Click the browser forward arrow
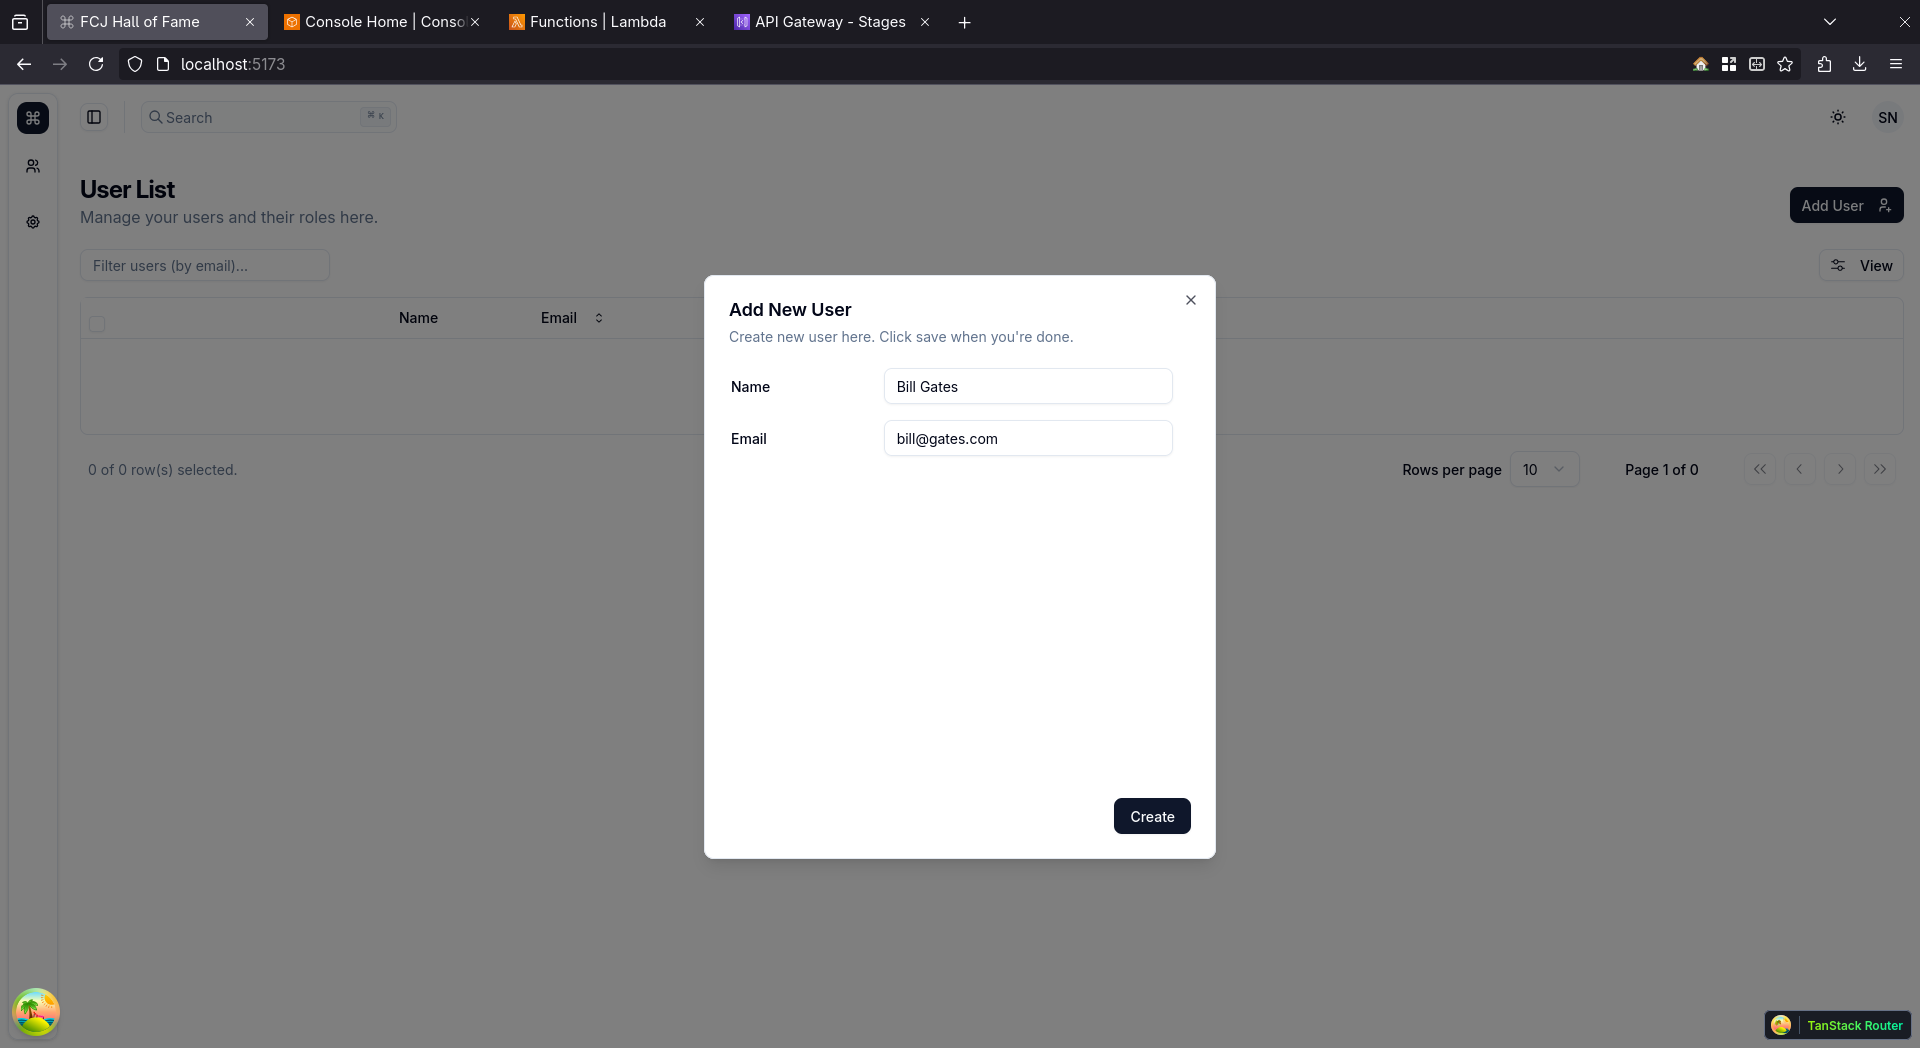This screenshot has height=1048, width=1920. click(x=60, y=64)
